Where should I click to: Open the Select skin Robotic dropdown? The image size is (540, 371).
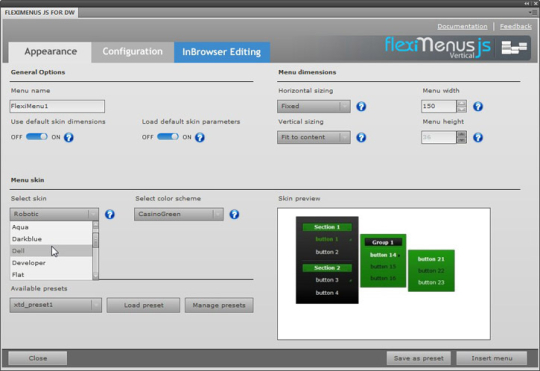pos(54,214)
